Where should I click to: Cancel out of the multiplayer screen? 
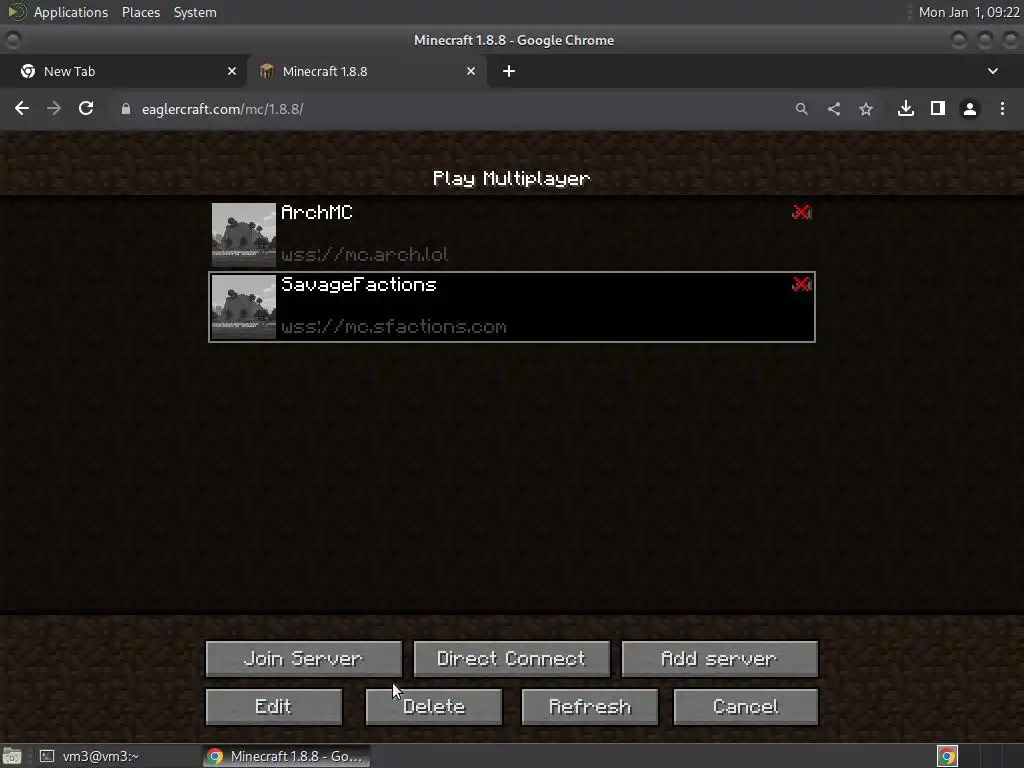pos(746,707)
